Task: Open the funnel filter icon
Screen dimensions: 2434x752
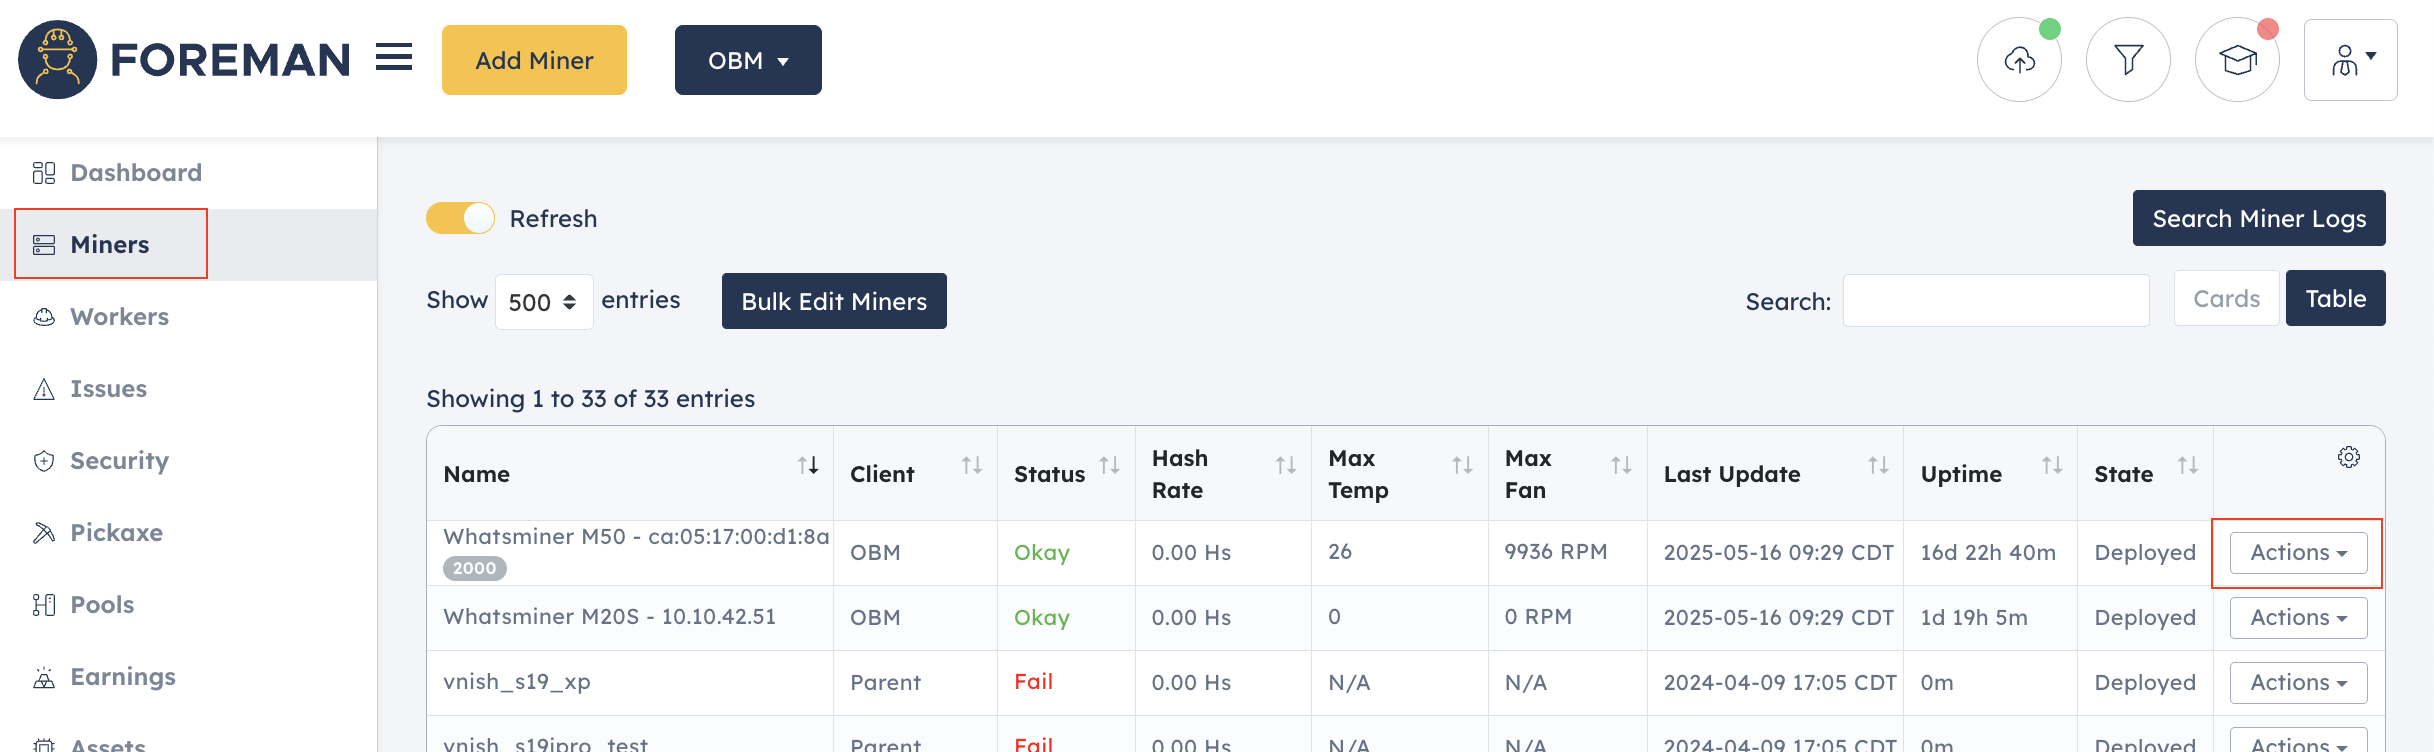Action: pyautogui.click(x=2128, y=60)
